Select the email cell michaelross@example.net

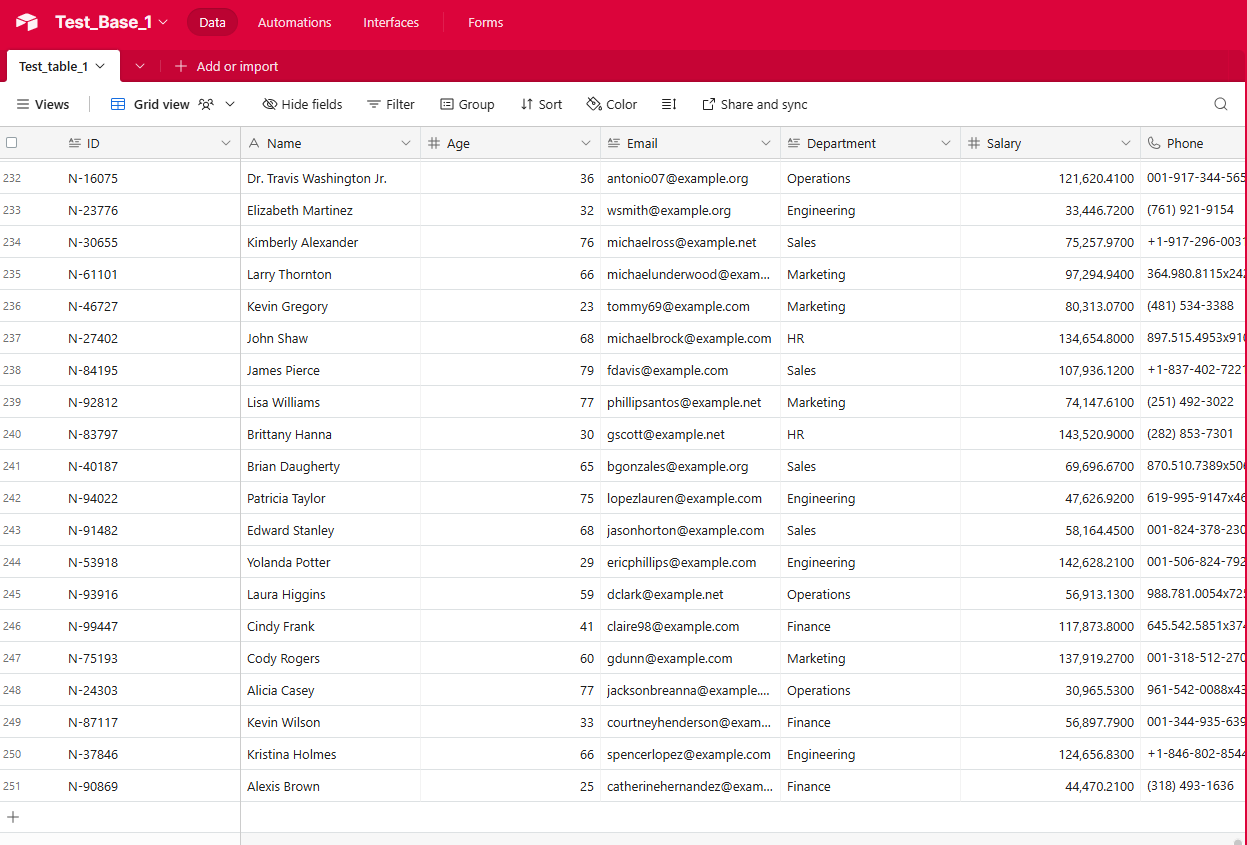coord(690,242)
